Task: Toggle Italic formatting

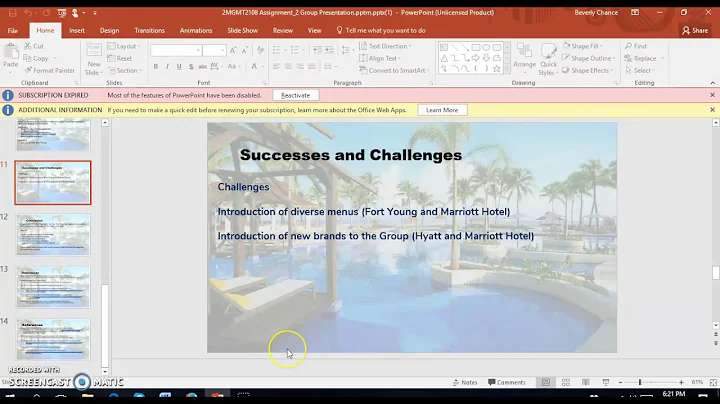Action: 167,67
